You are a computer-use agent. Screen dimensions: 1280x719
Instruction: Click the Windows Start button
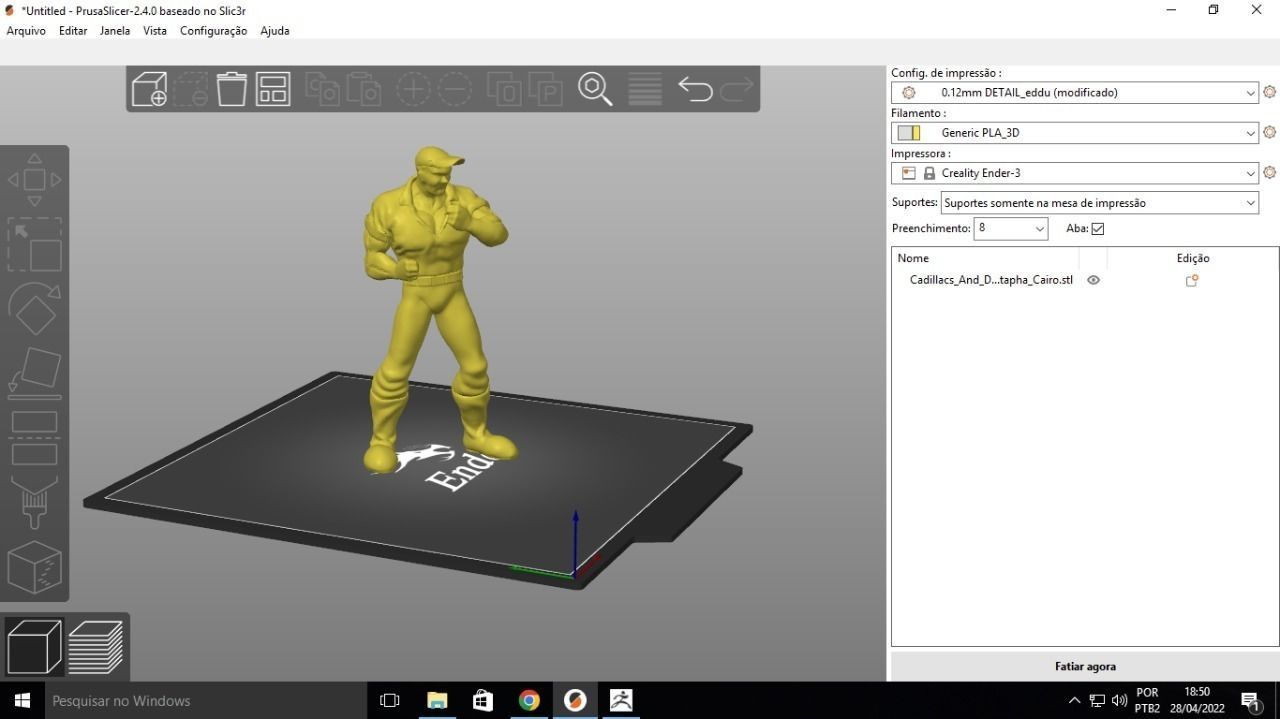[21, 700]
